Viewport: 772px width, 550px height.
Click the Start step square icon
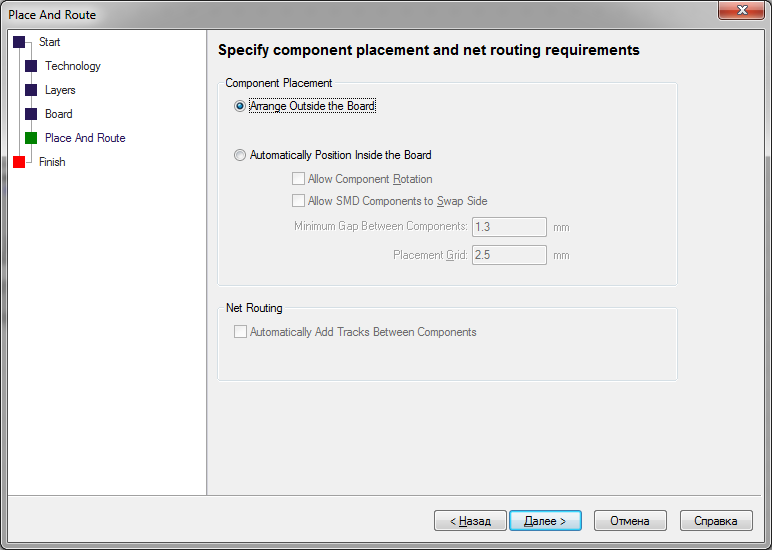click(19, 42)
